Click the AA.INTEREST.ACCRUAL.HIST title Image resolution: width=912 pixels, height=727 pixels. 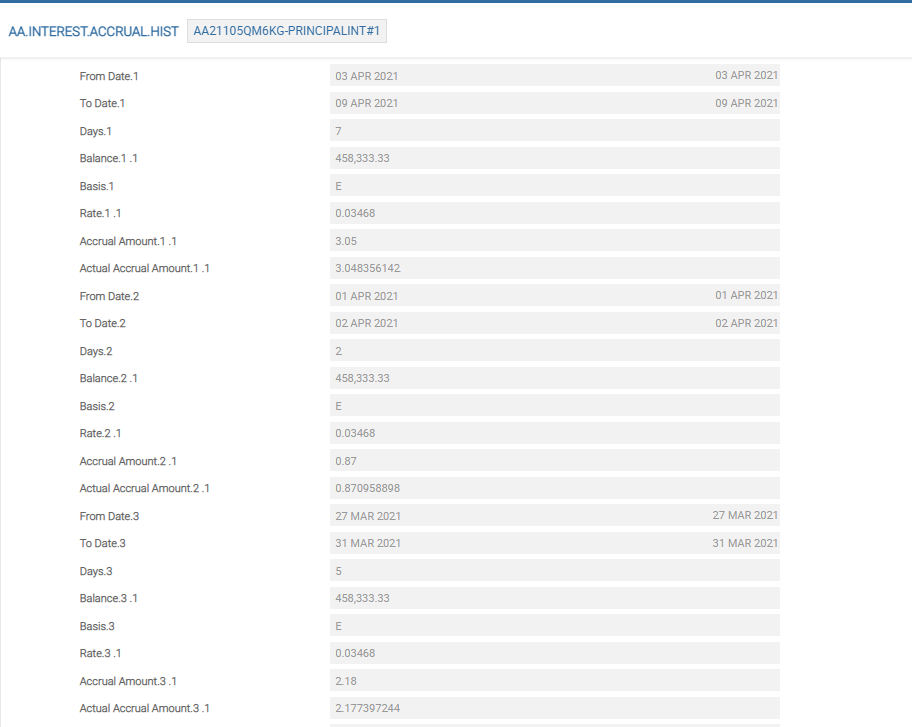pyautogui.click(x=93, y=31)
